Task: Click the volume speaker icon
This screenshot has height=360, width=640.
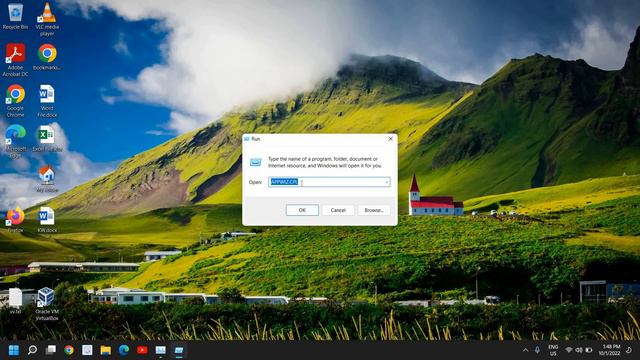Action: click(x=579, y=350)
